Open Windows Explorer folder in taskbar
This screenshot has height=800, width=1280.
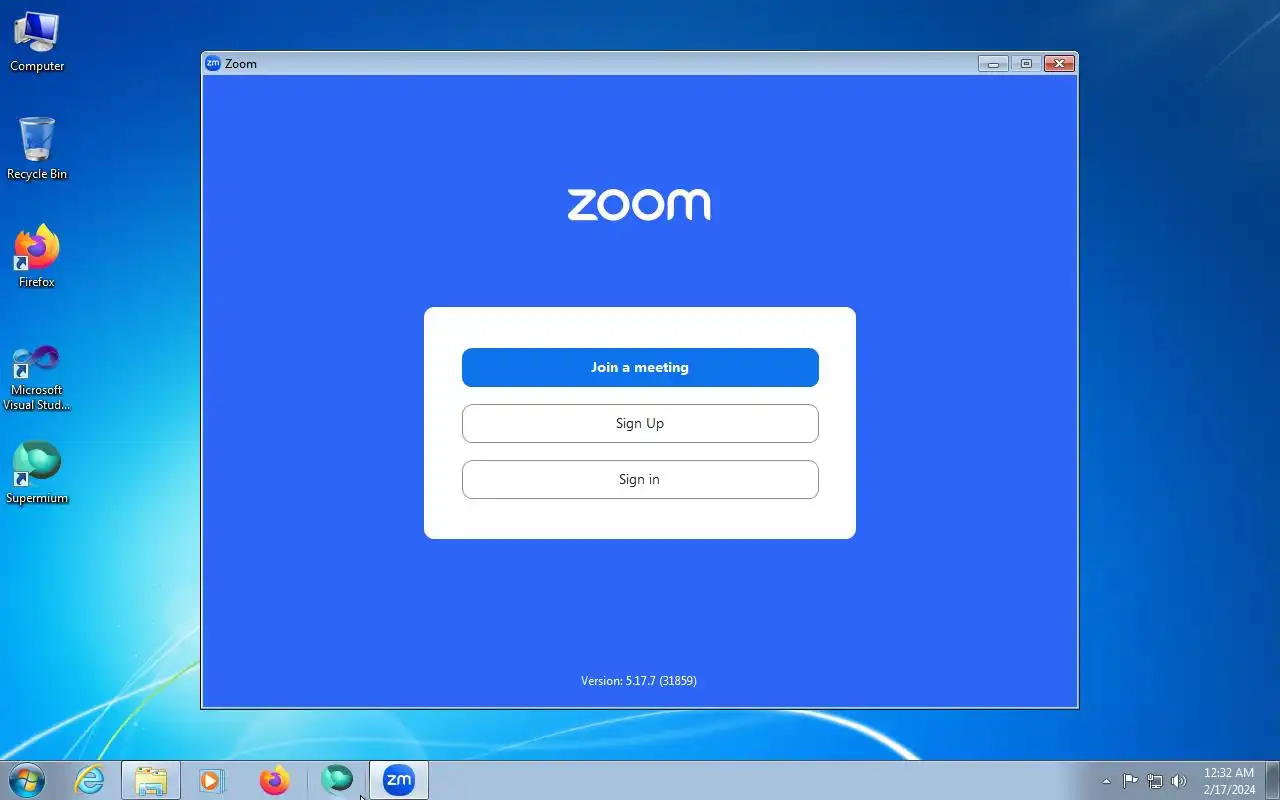(151, 780)
